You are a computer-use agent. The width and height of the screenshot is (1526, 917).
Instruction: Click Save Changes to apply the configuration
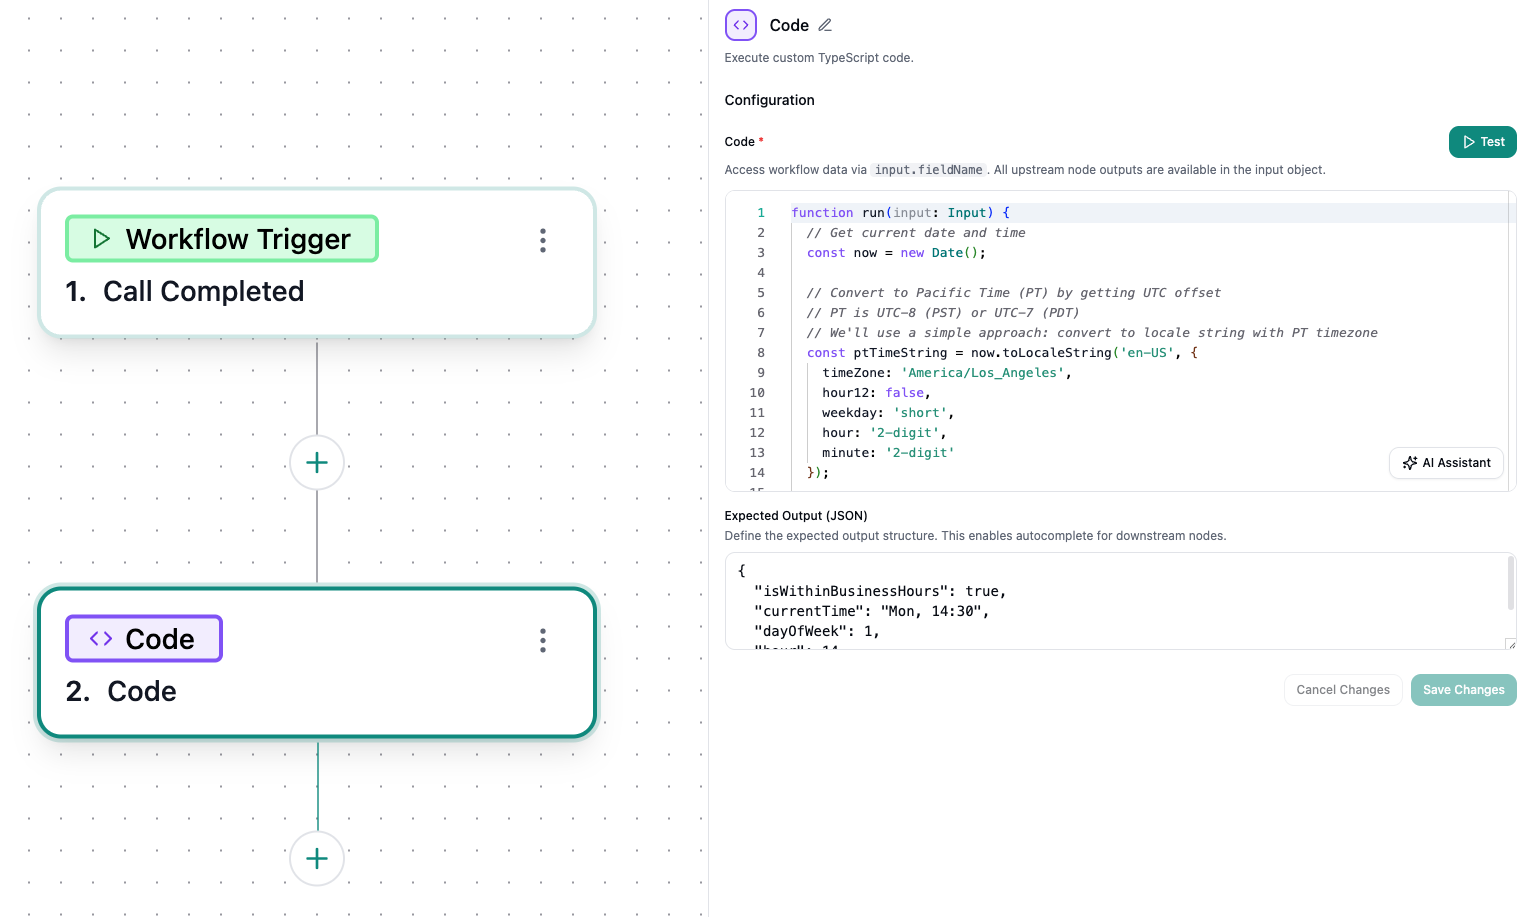click(1463, 689)
